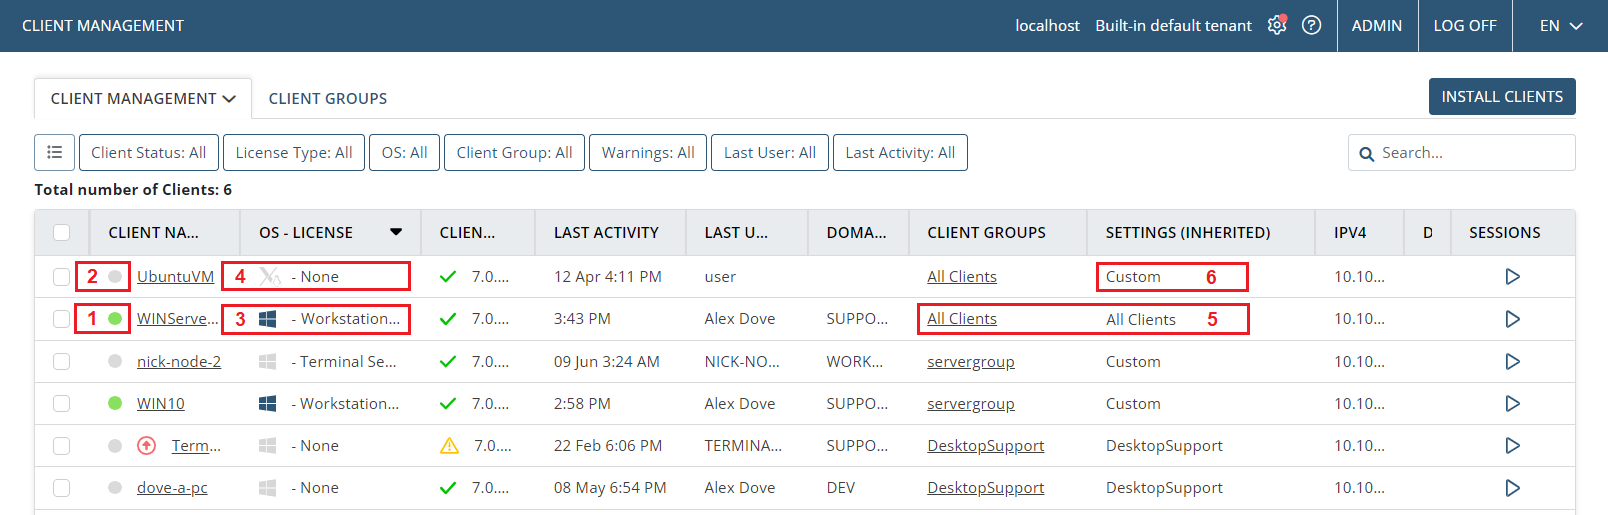Check the checkbox for nick-node-2 row
Image resolution: width=1608 pixels, height=515 pixels.
click(62, 362)
